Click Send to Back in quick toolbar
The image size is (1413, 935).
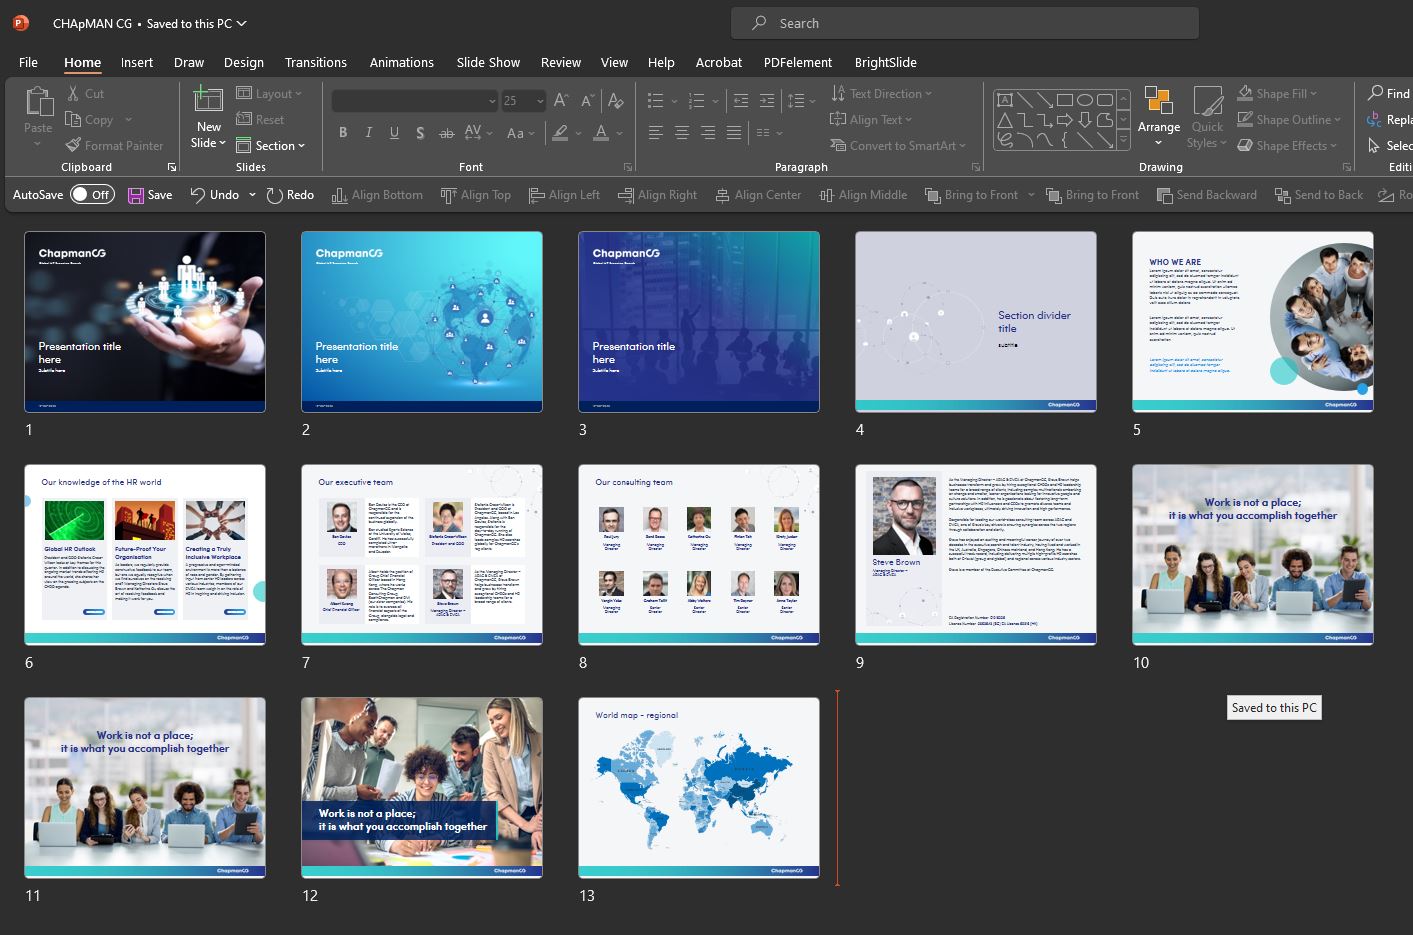(x=1319, y=195)
